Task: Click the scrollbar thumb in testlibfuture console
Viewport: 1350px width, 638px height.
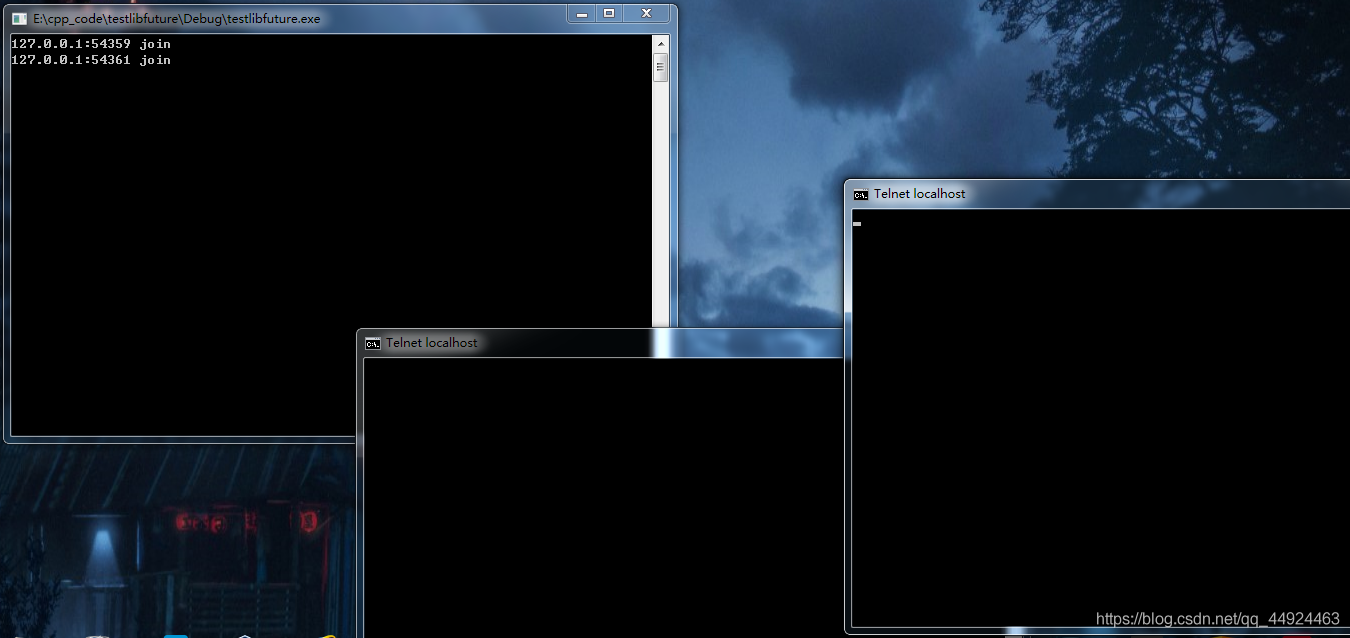Action: tap(660, 68)
